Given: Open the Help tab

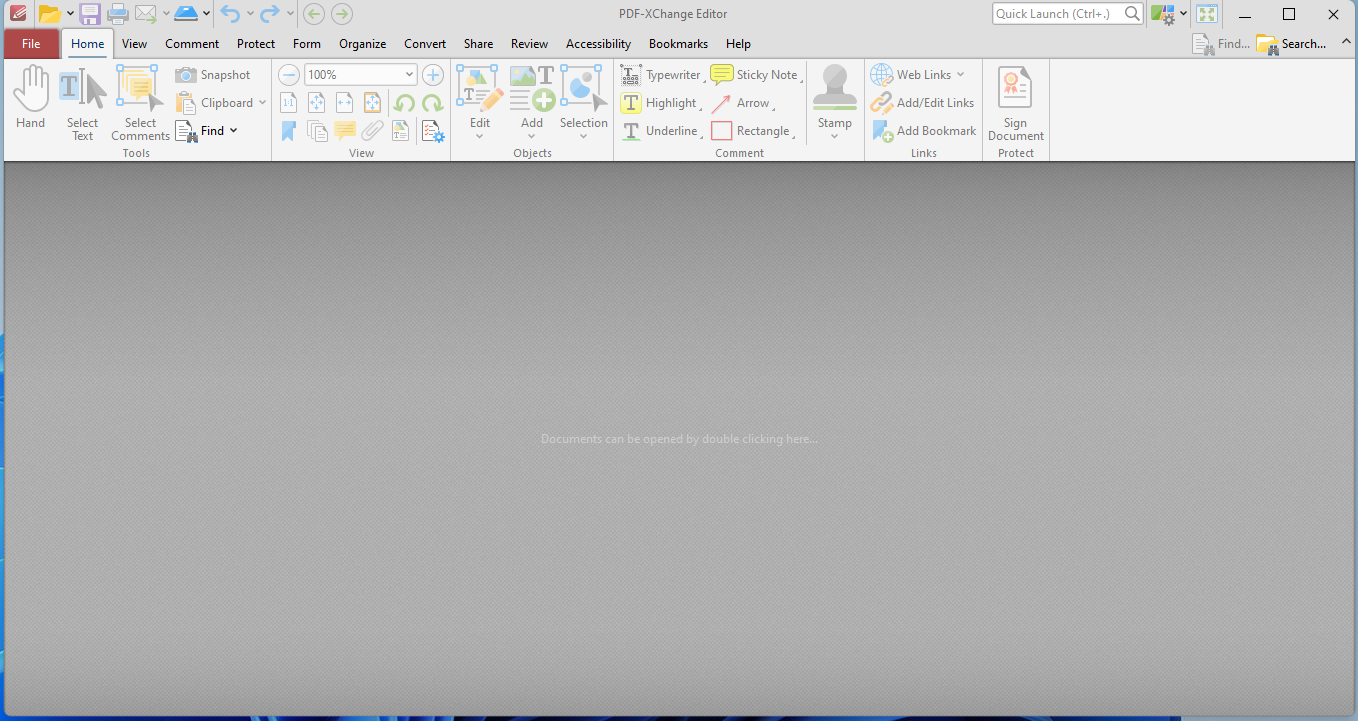Looking at the screenshot, I should coord(738,44).
